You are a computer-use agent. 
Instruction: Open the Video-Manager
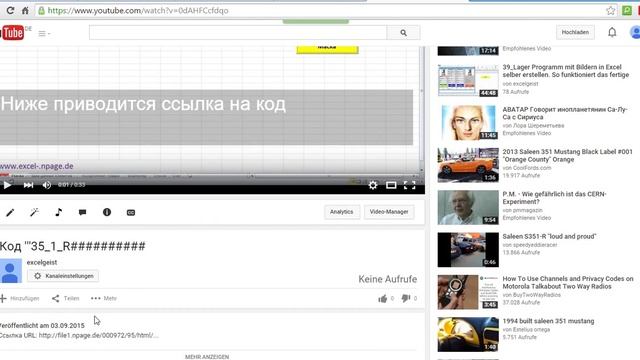pos(389,212)
